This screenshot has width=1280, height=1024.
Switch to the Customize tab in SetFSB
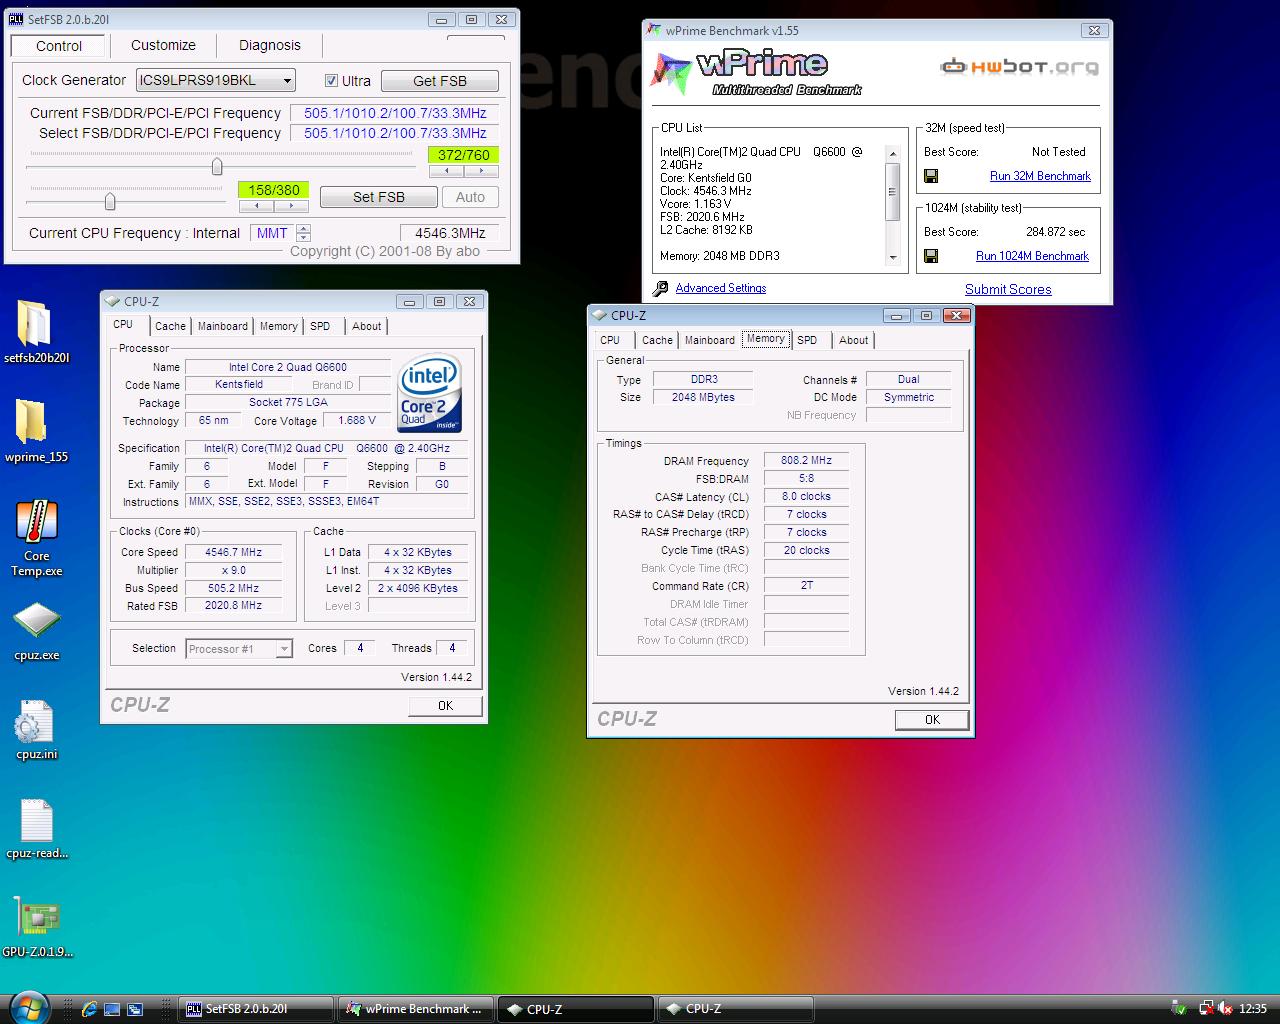(x=163, y=45)
